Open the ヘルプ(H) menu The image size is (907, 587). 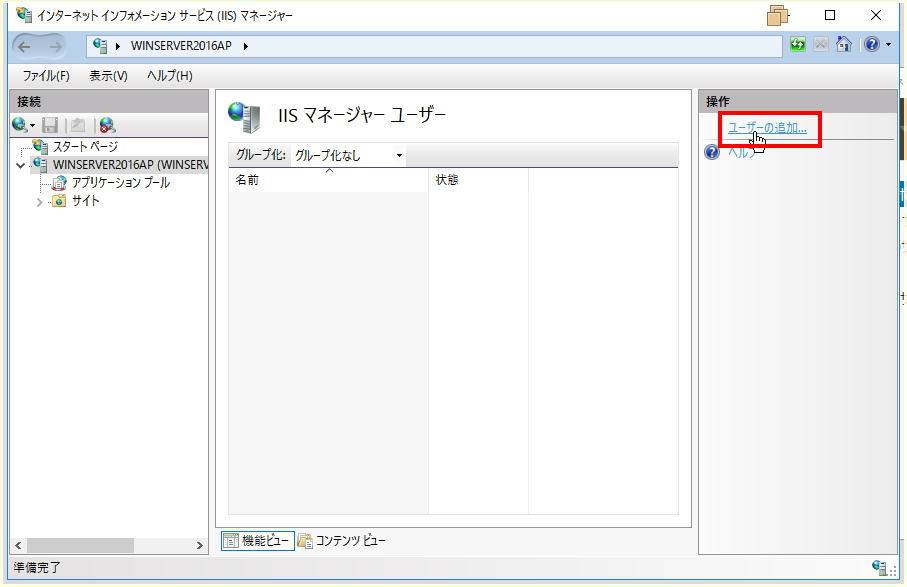(169, 76)
